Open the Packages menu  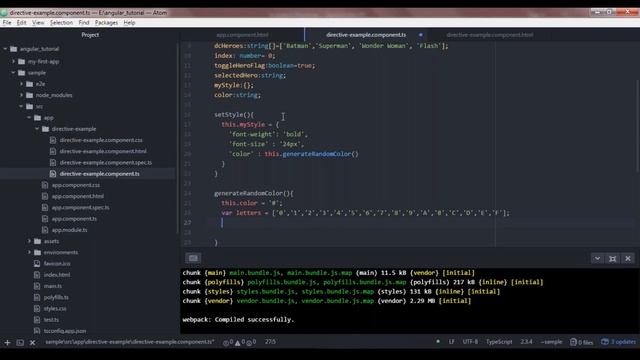[106, 23]
